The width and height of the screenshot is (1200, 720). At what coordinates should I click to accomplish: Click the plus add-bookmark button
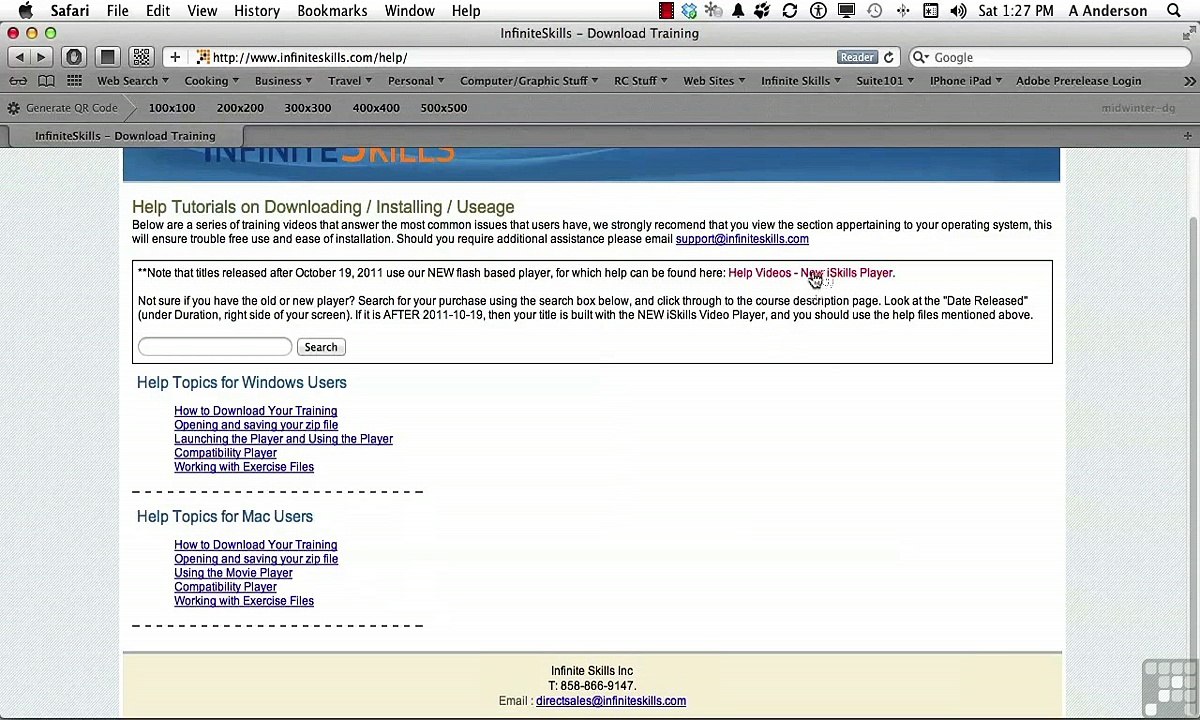(174, 57)
